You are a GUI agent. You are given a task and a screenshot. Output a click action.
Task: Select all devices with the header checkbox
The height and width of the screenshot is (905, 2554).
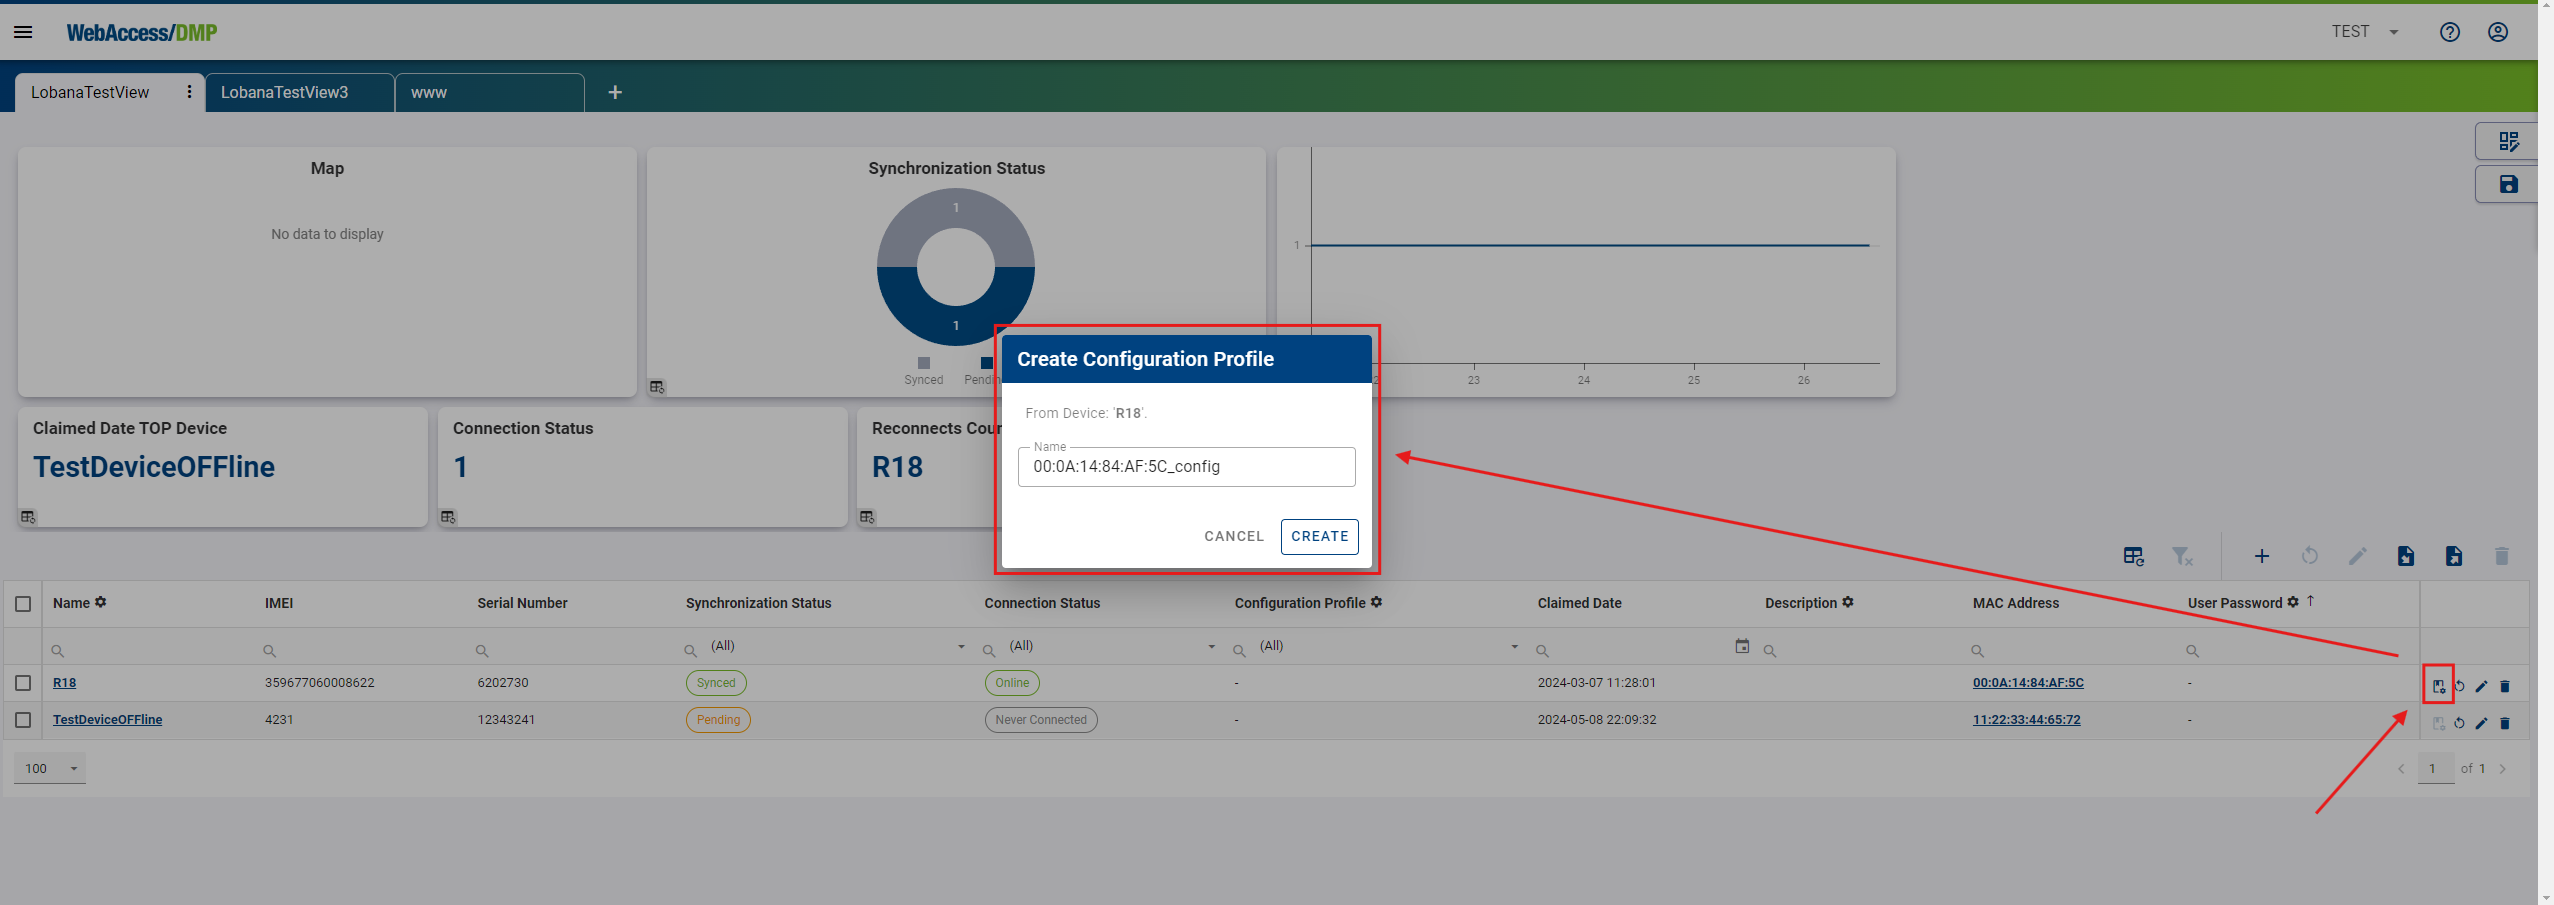pyautogui.click(x=22, y=602)
